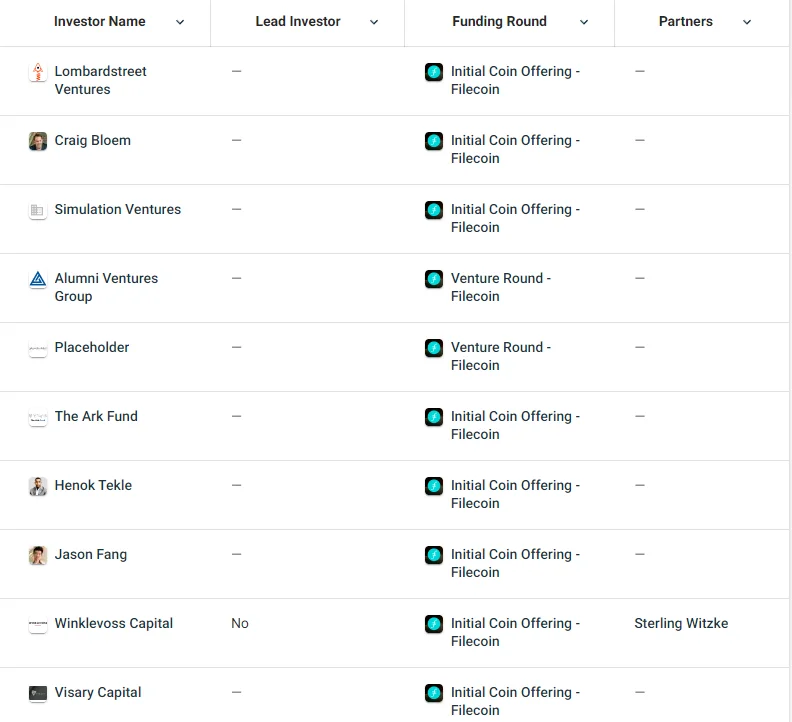The image size is (792, 722).
Task: Click the Alumni Ventures Group triangle logo
Action: click(38, 279)
